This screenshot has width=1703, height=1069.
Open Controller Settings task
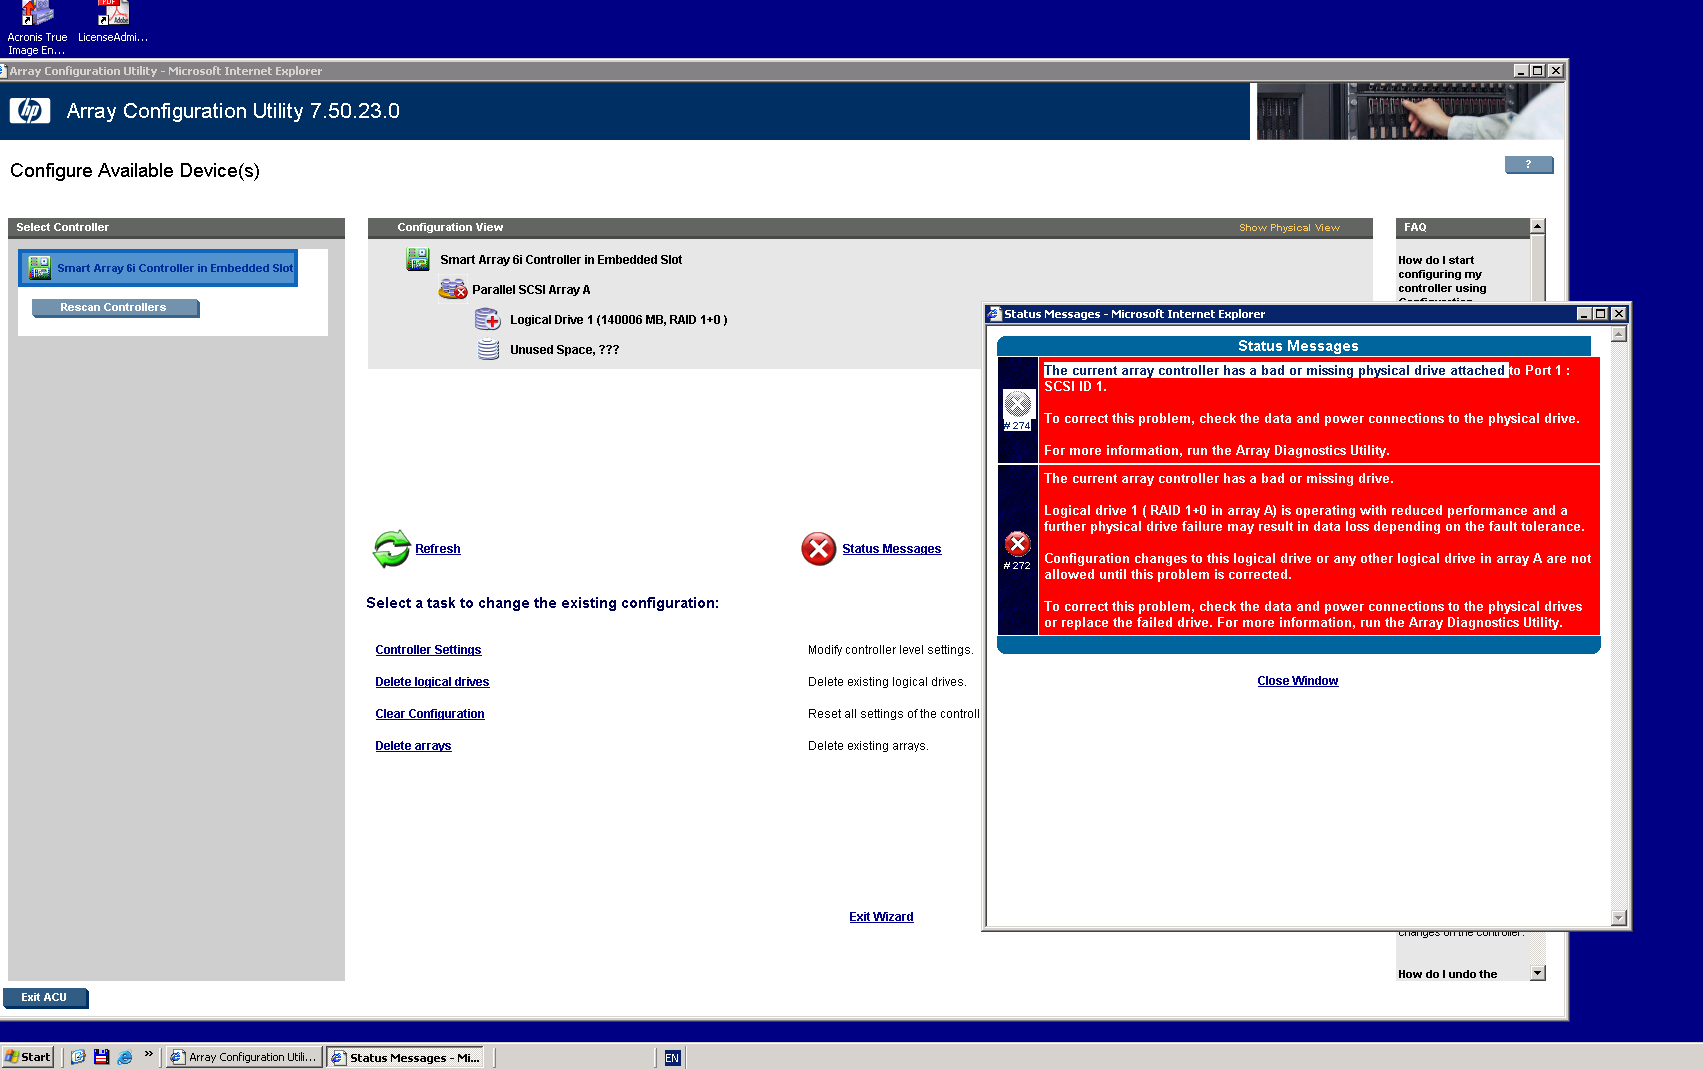pyautogui.click(x=428, y=650)
